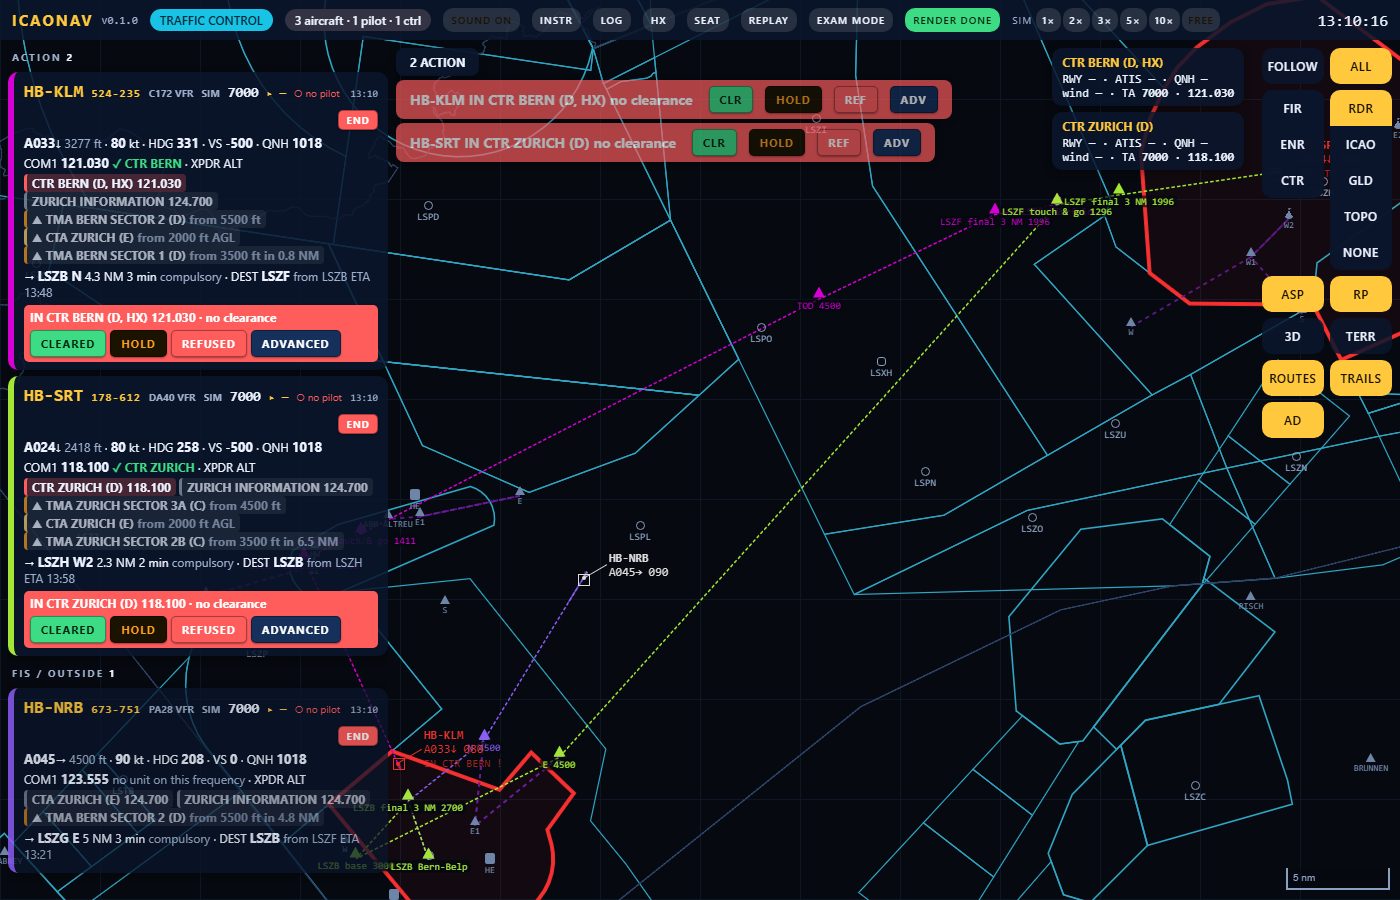
Task: Set simulation speed to 2×
Action: pyautogui.click(x=1075, y=20)
